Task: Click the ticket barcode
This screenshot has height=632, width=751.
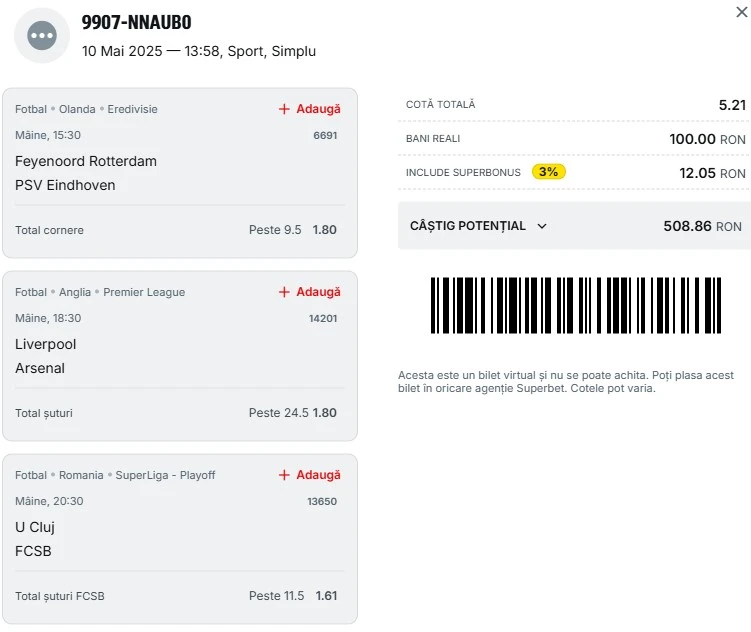Action: point(576,305)
